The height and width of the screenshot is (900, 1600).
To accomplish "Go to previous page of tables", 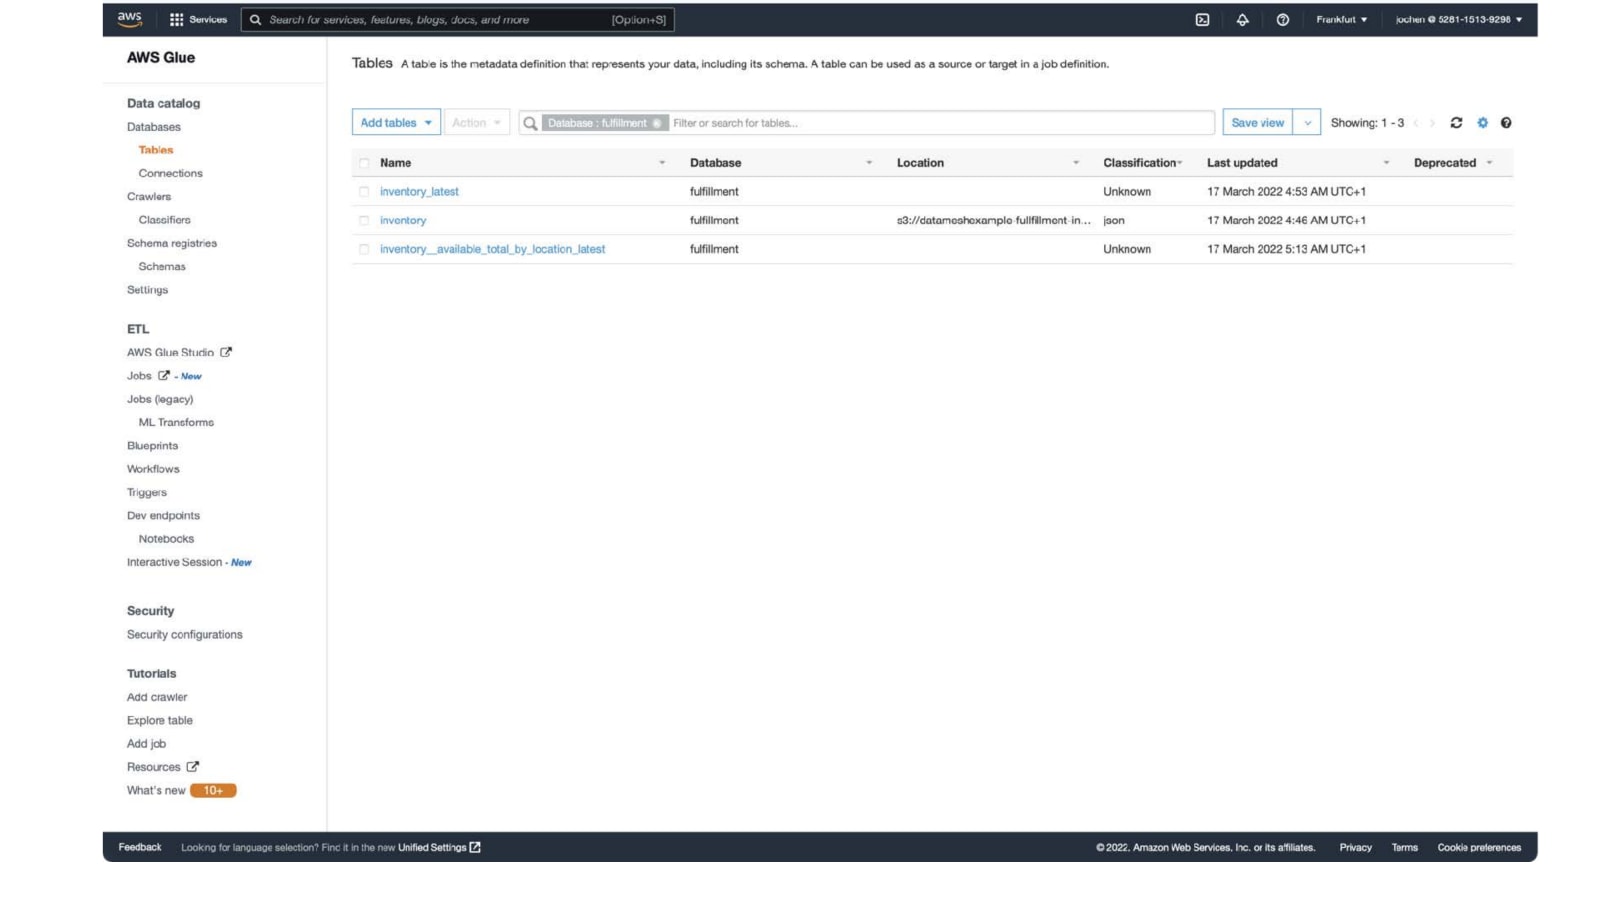I will click(1416, 123).
